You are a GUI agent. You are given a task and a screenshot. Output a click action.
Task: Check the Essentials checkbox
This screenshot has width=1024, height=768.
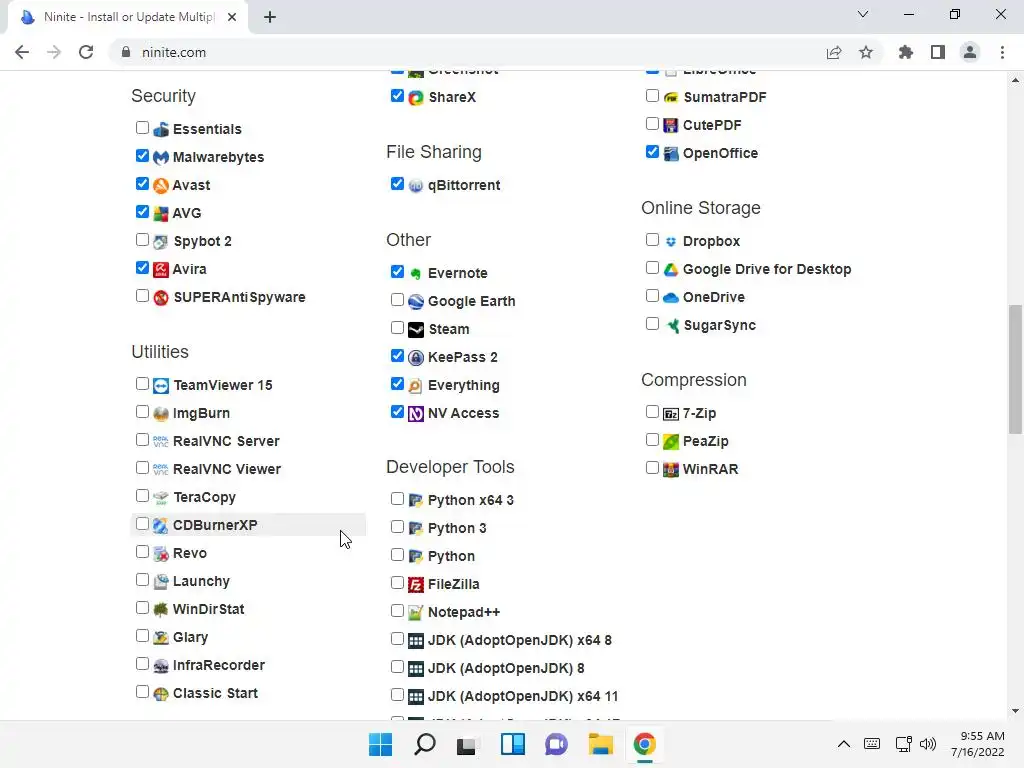[x=142, y=127]
